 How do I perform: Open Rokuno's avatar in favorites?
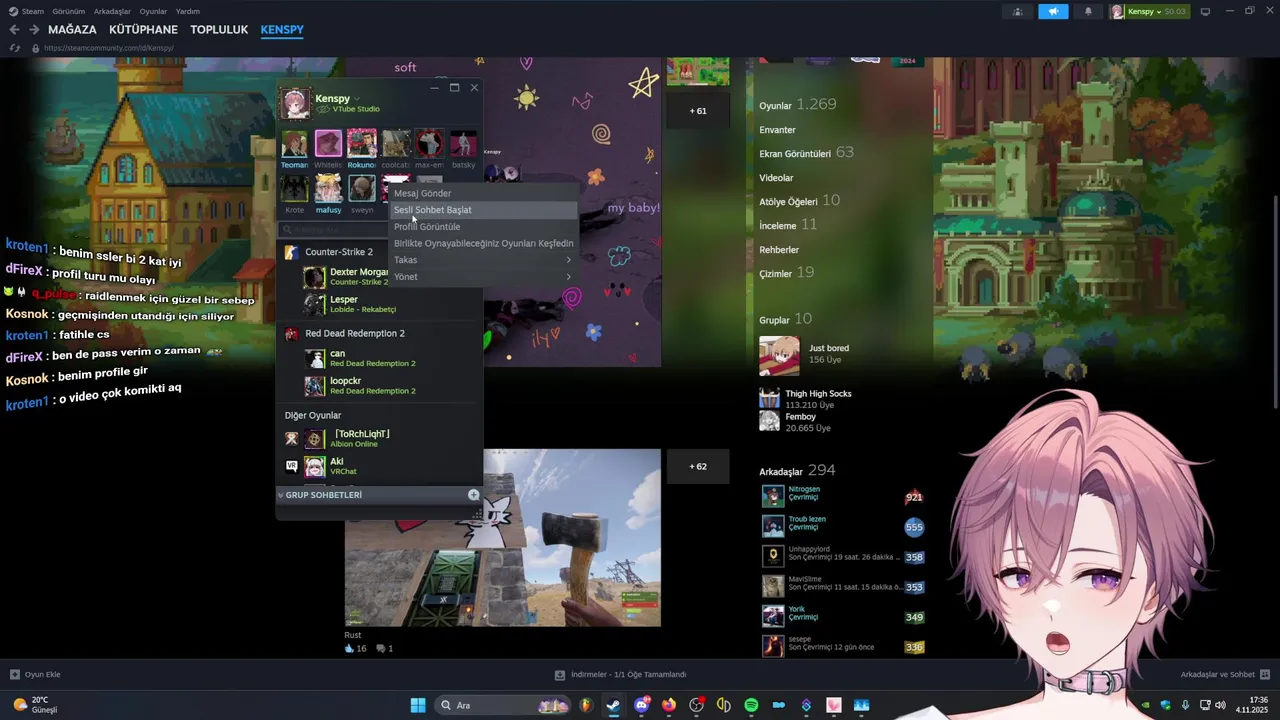(x=362, y=144)
